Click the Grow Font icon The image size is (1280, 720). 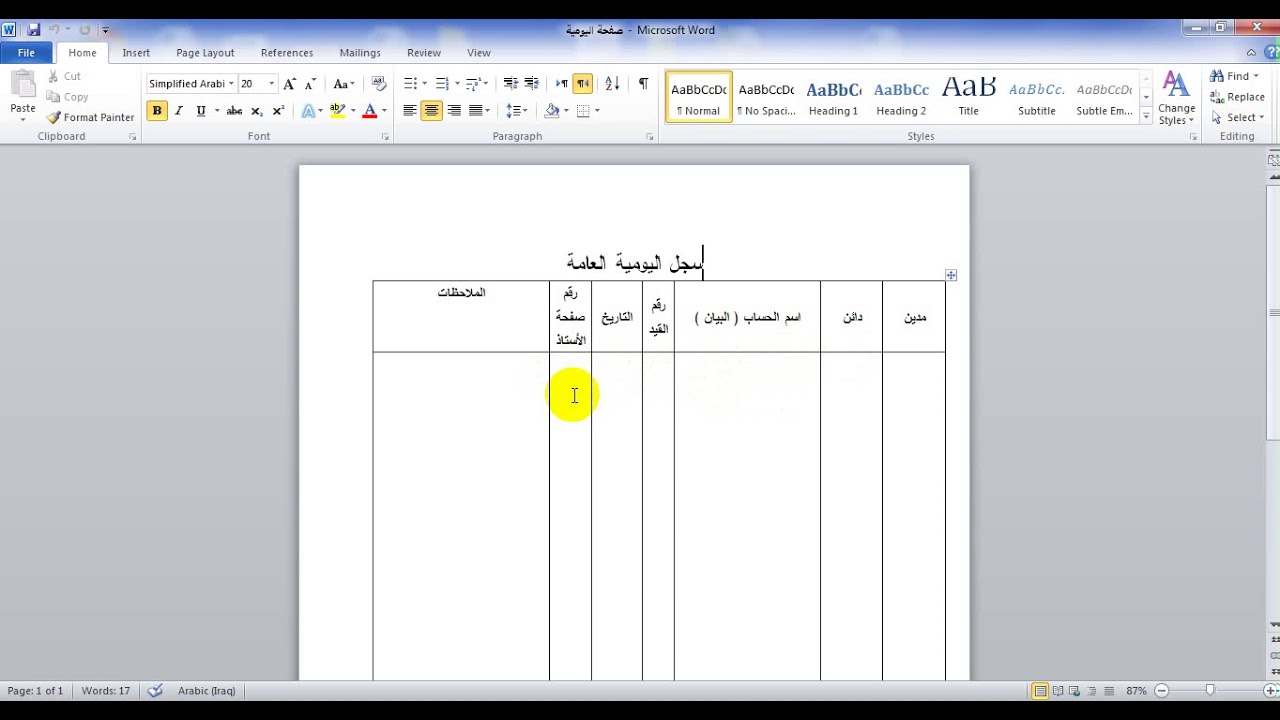click(x=289, y=84)
